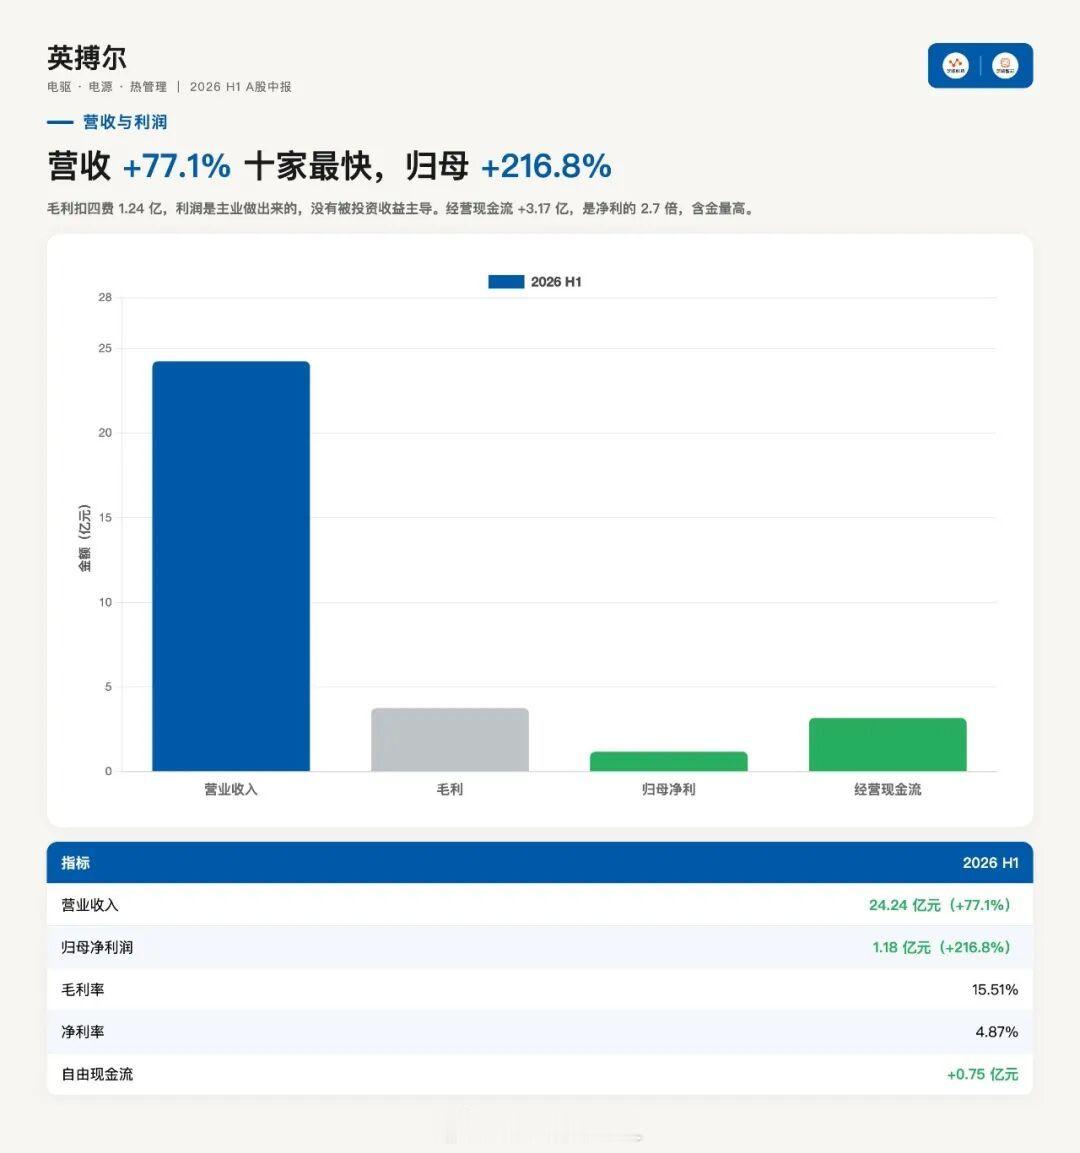Click the value '1.18 亿元 (+216.8%)'
The width and height of the screenshot is (1080, 1153).
coord(945,947)
